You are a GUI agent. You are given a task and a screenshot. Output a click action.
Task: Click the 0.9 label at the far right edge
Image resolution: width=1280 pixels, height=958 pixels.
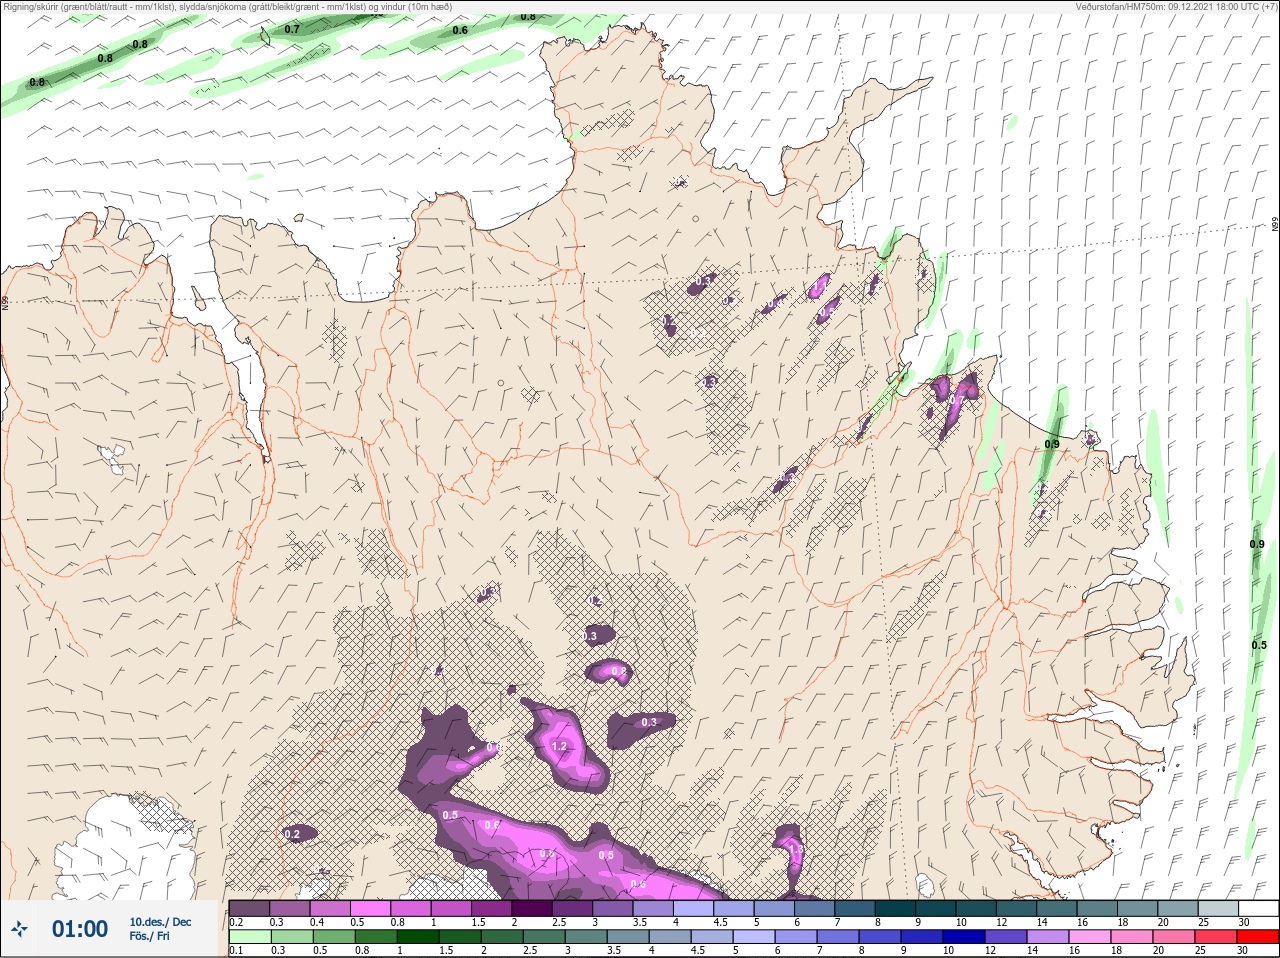pos(1257,544)
